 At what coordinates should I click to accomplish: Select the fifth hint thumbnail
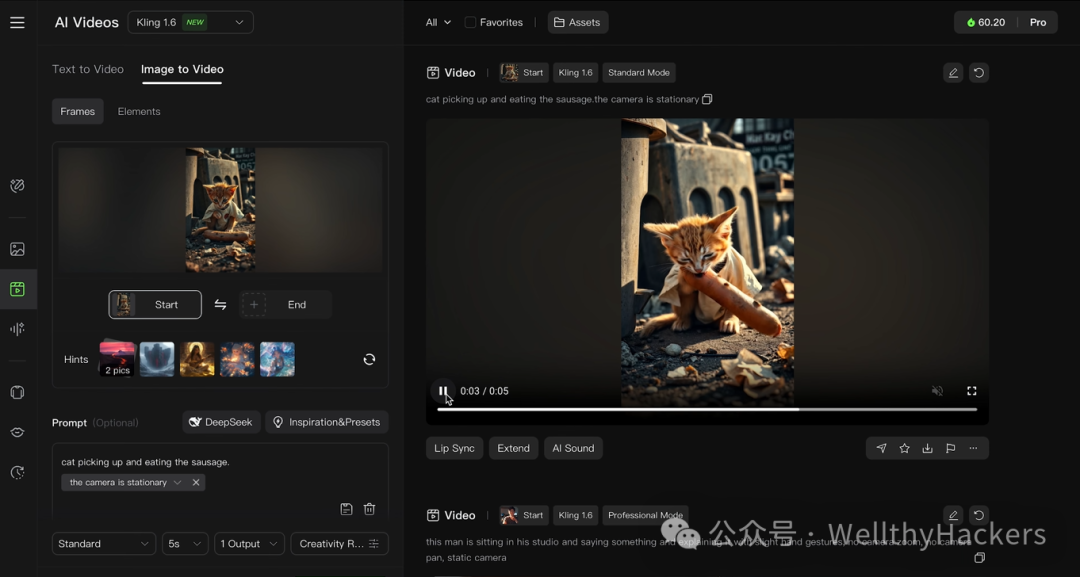[x=277, y=359]
